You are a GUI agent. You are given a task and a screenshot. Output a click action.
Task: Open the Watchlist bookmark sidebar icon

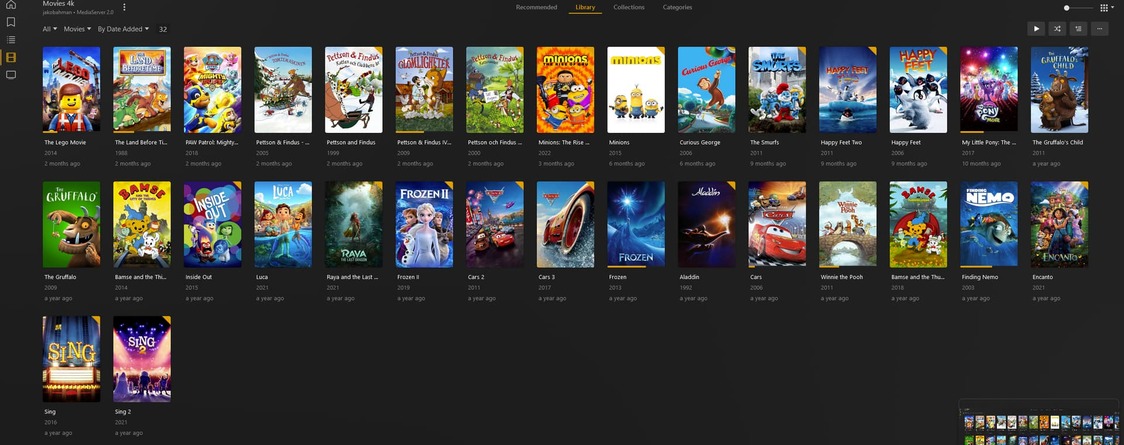click(x=11, y=22)
